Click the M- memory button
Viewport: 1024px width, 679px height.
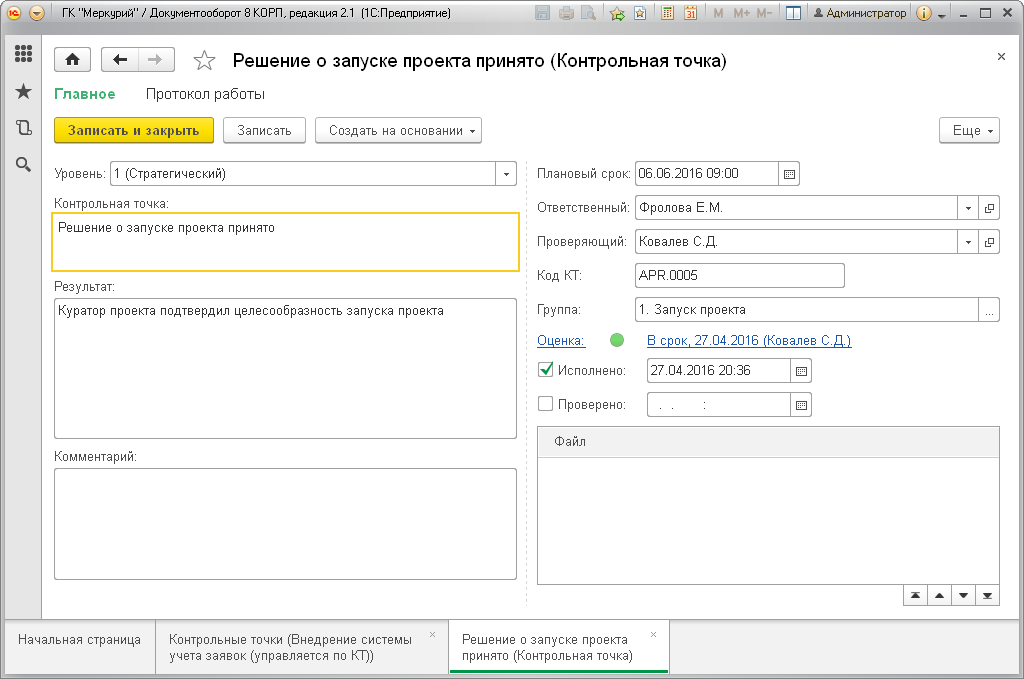click(764, 13)
